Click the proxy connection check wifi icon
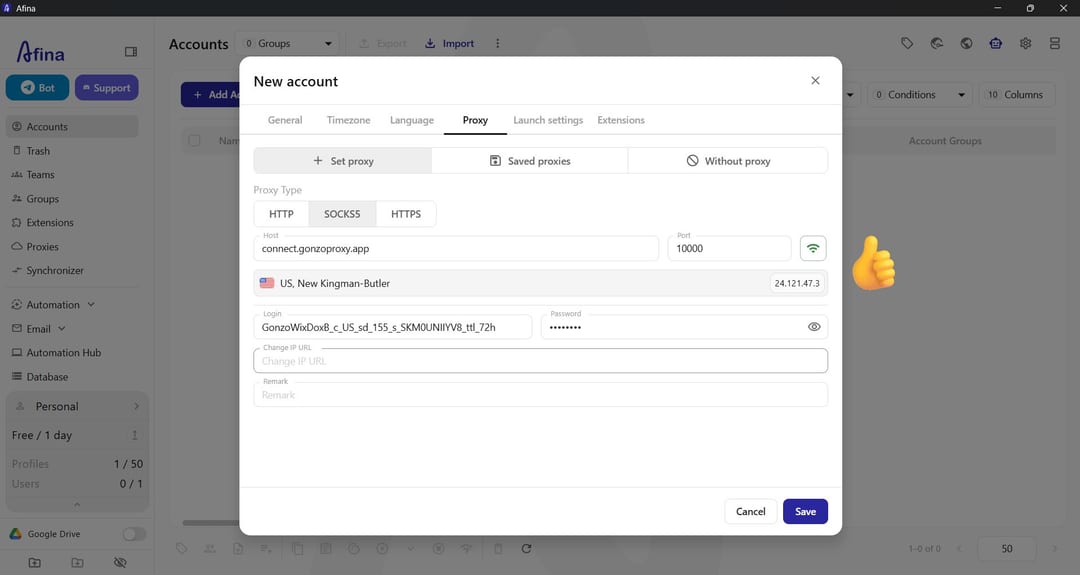 point(813,249)
